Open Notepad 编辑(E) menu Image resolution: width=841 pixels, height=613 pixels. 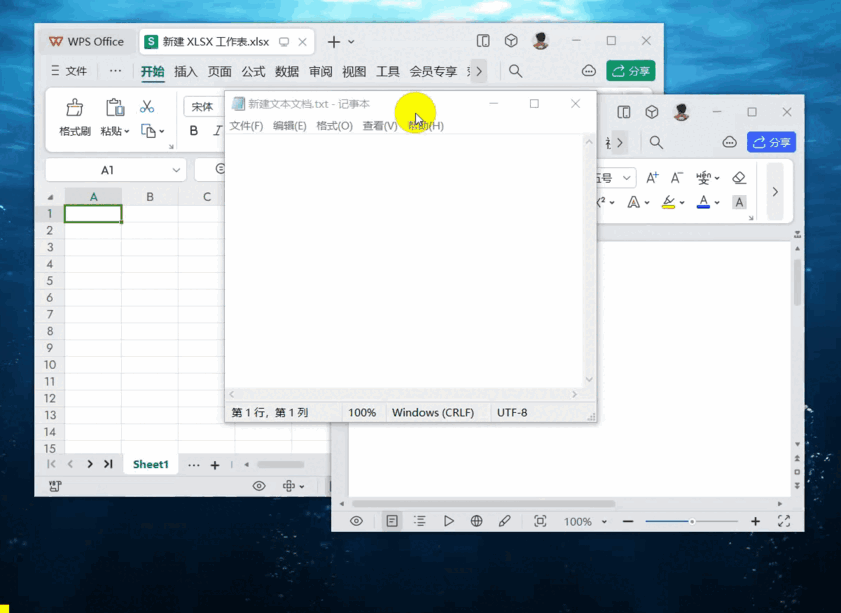click(290, 125)
